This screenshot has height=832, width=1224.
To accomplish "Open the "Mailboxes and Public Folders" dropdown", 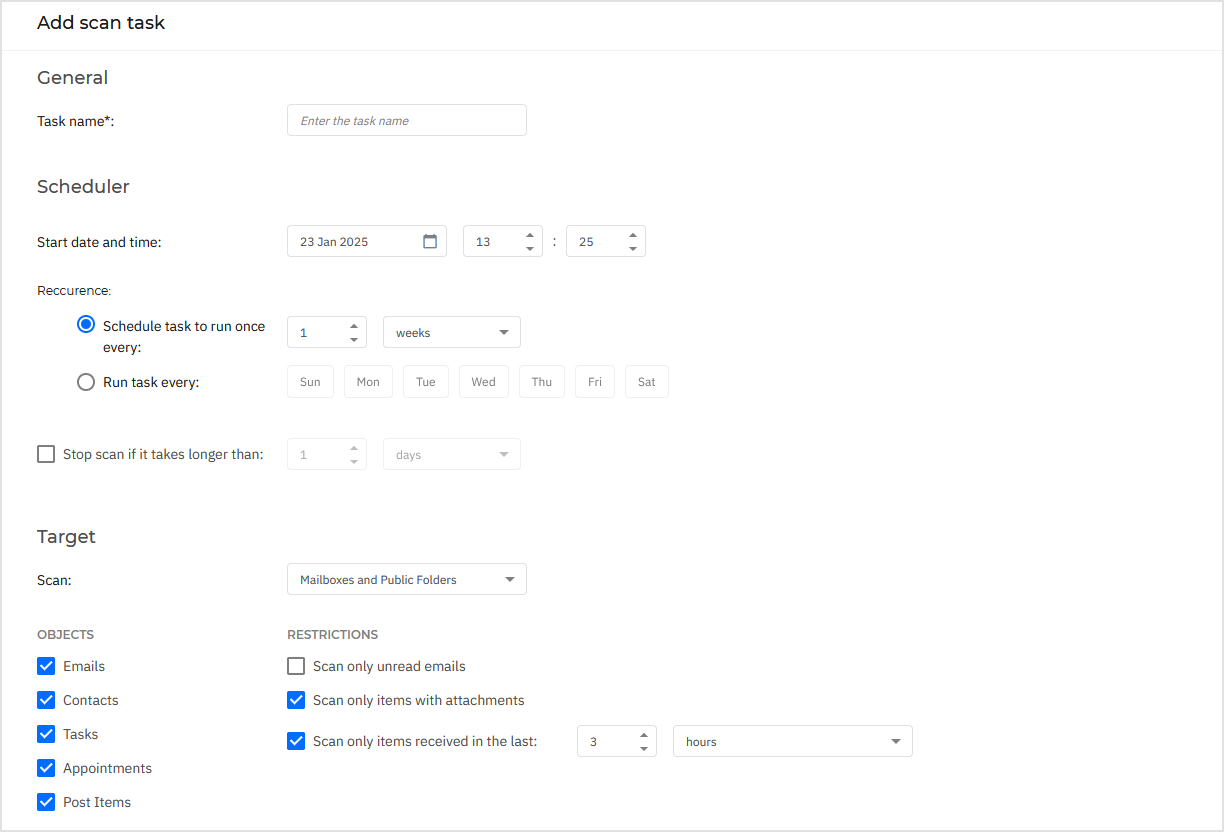I will click(x=406, y=578).
